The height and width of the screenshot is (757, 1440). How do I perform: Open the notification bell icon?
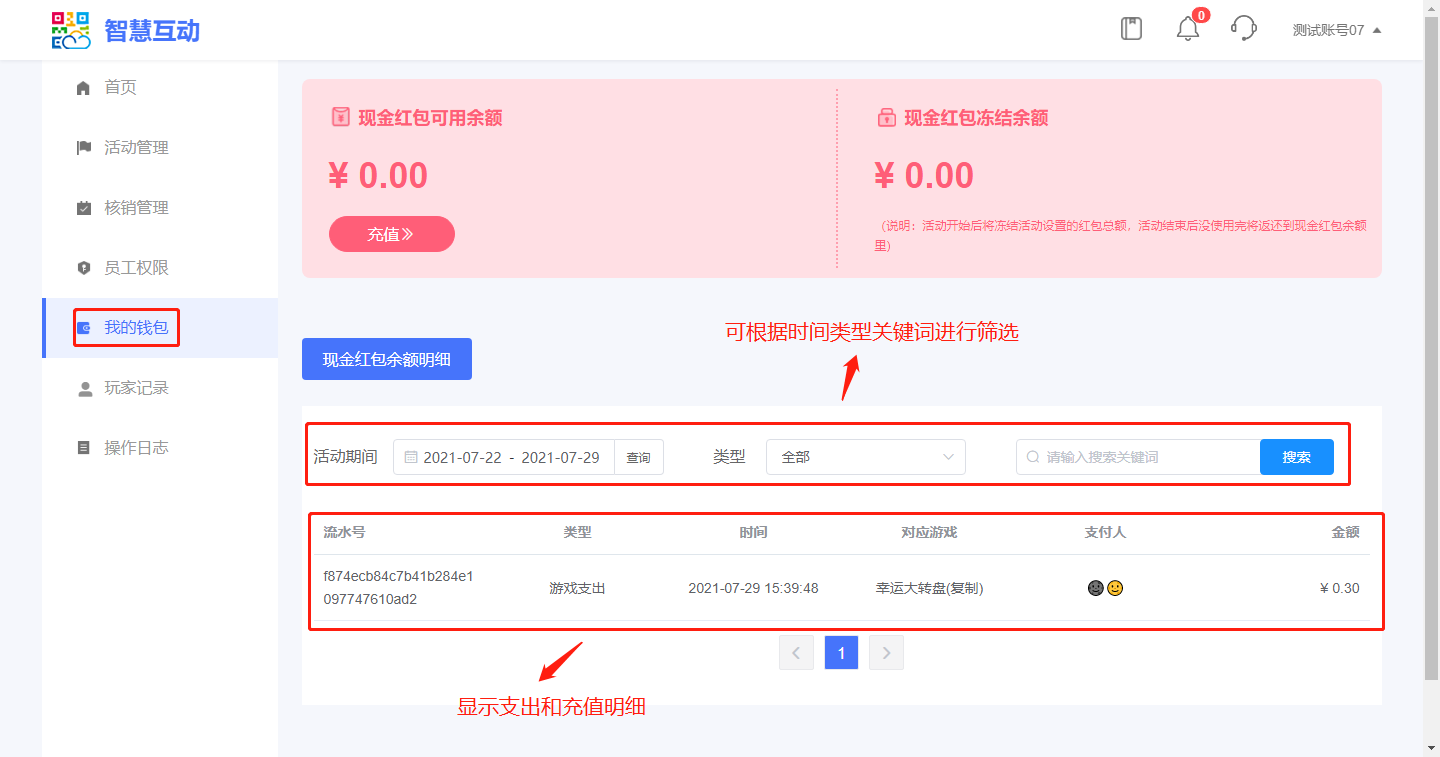point(1188,29)
